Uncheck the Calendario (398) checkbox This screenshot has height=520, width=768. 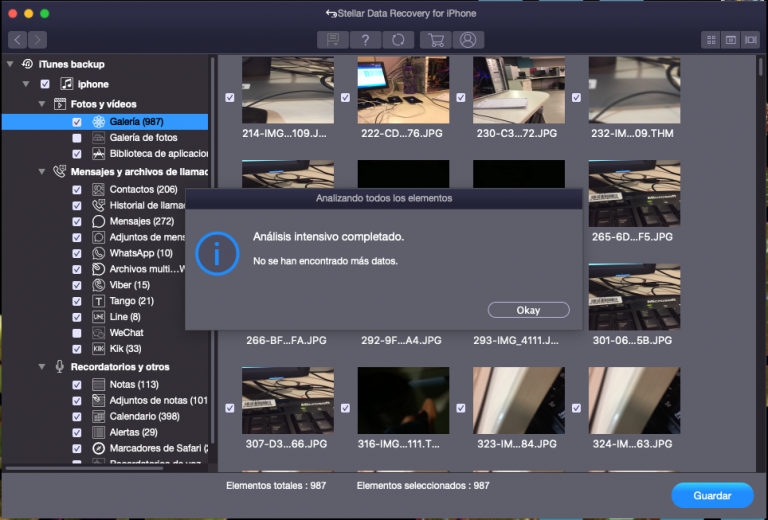(x=77, y=417)
